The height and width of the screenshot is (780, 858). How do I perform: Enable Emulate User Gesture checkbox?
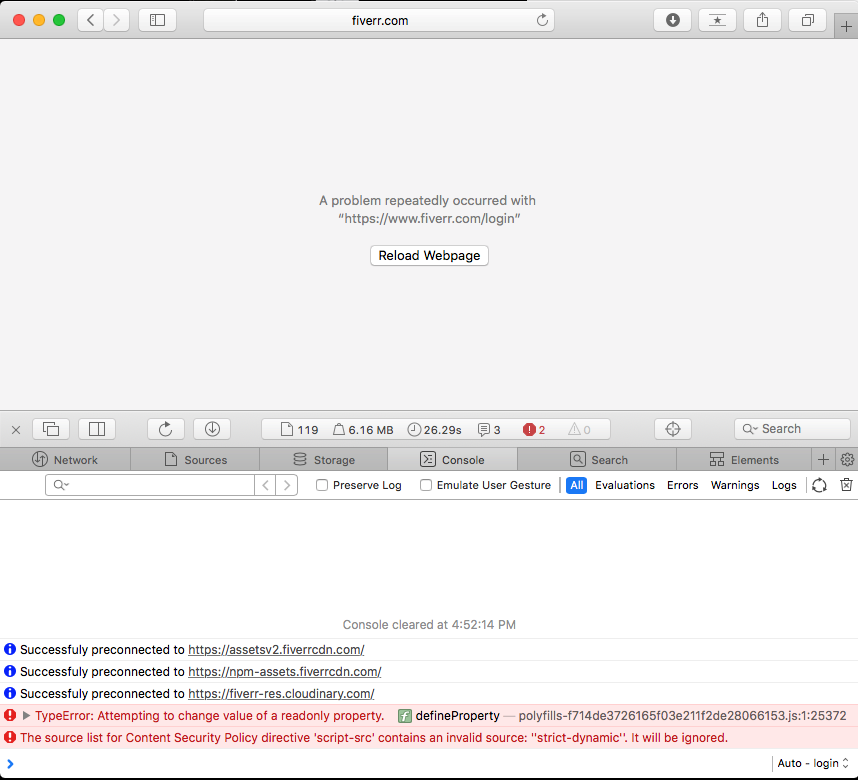coord(426,485)
